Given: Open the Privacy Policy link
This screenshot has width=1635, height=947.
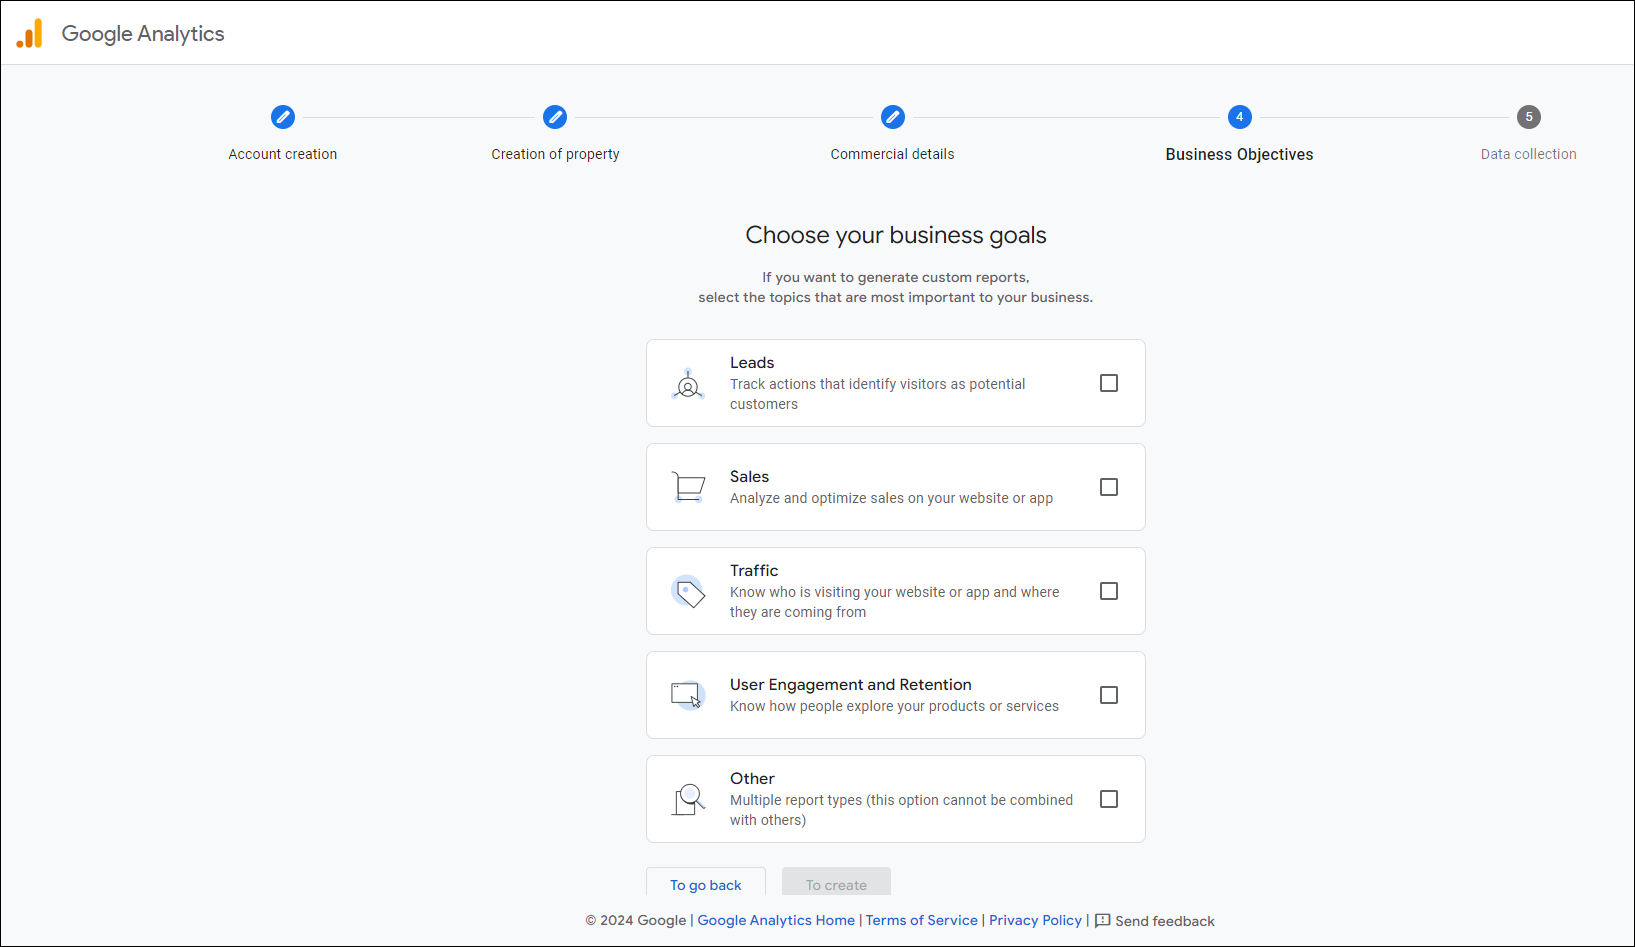Looking at the screenshot, I should coord(1035,920).
